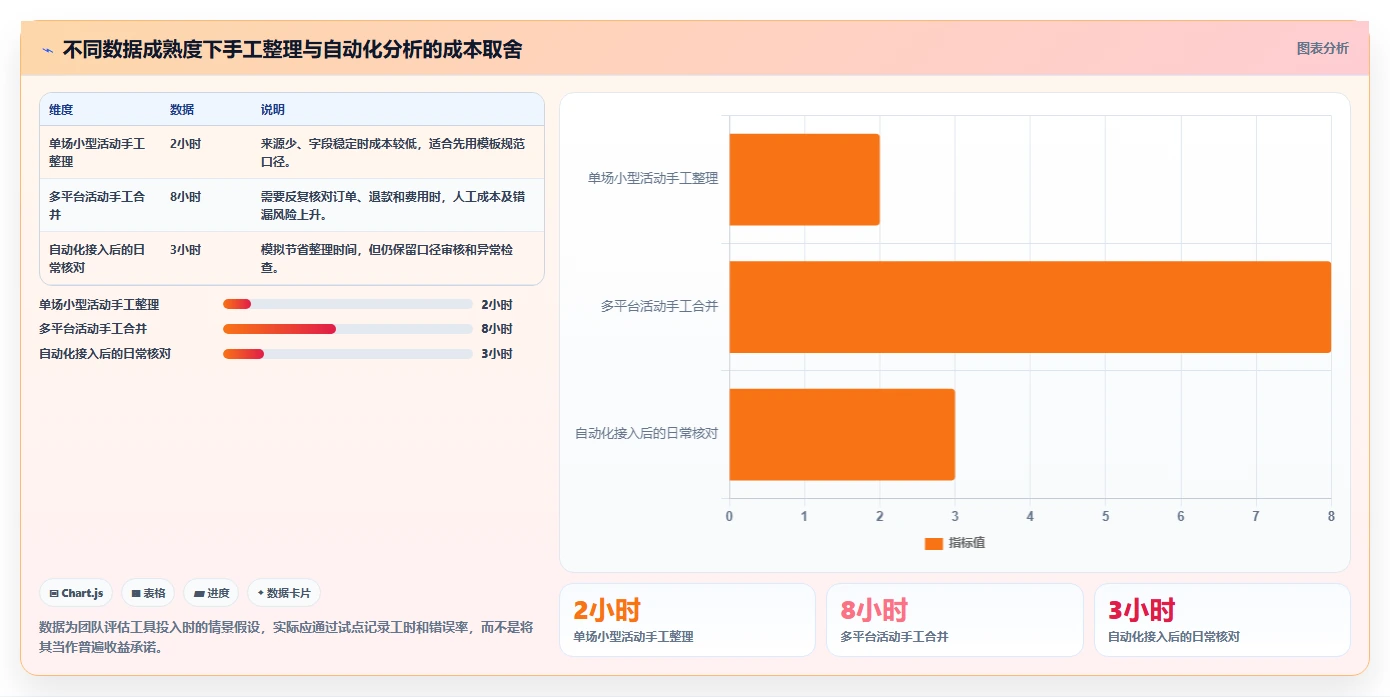Click the longest chart bar, 多平台活动手工合并

click(x=1030, y=307)
